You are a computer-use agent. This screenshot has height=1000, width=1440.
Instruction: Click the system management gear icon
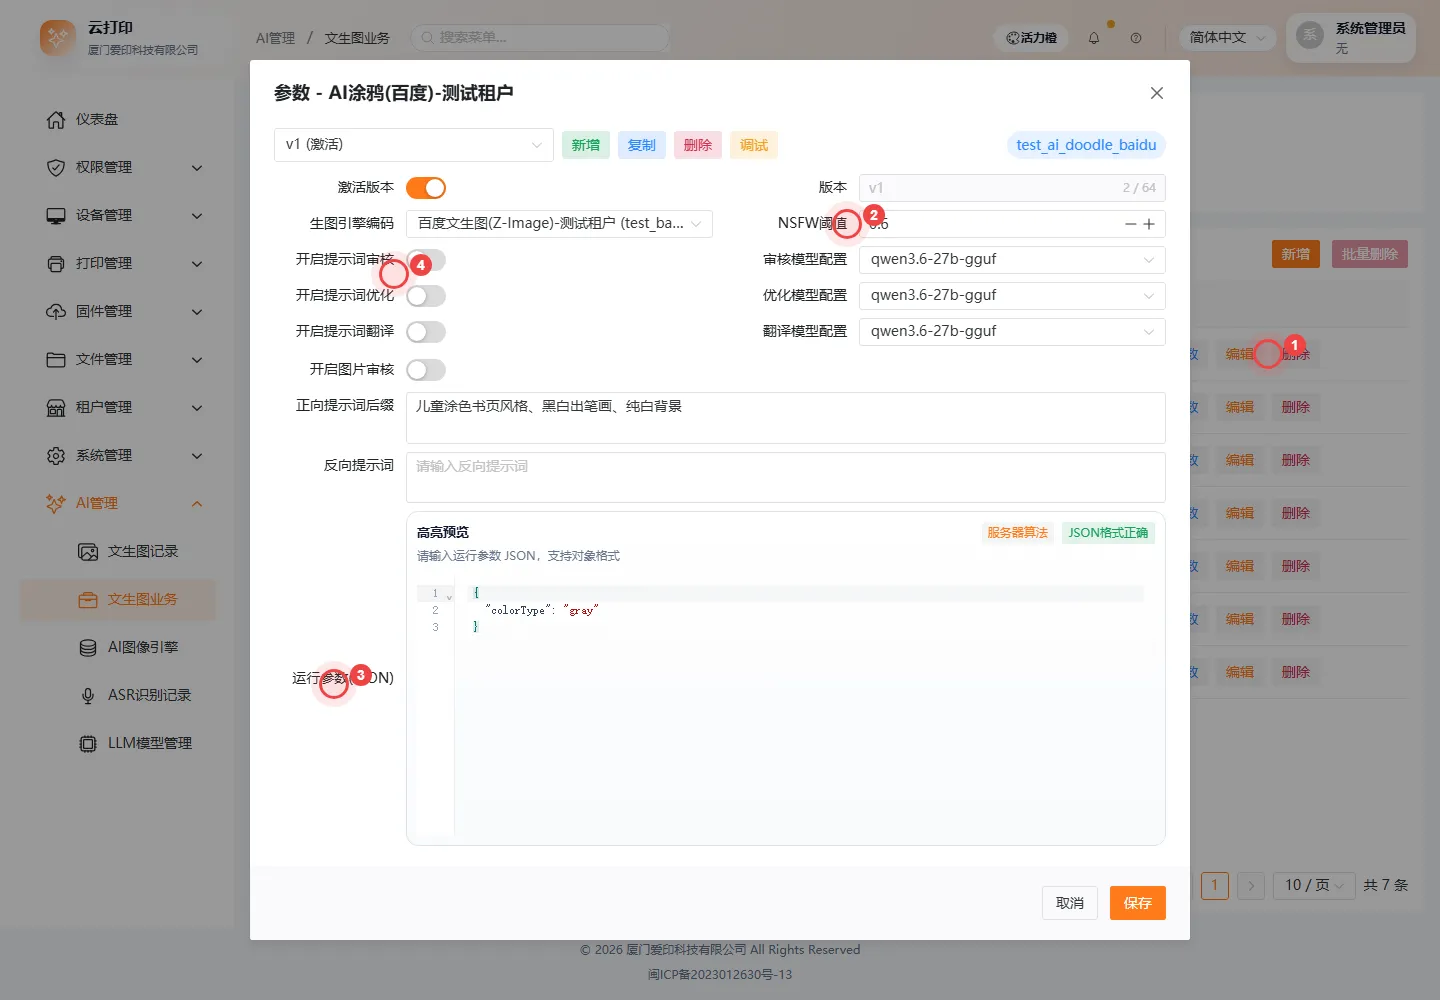(x=56, y=455)
